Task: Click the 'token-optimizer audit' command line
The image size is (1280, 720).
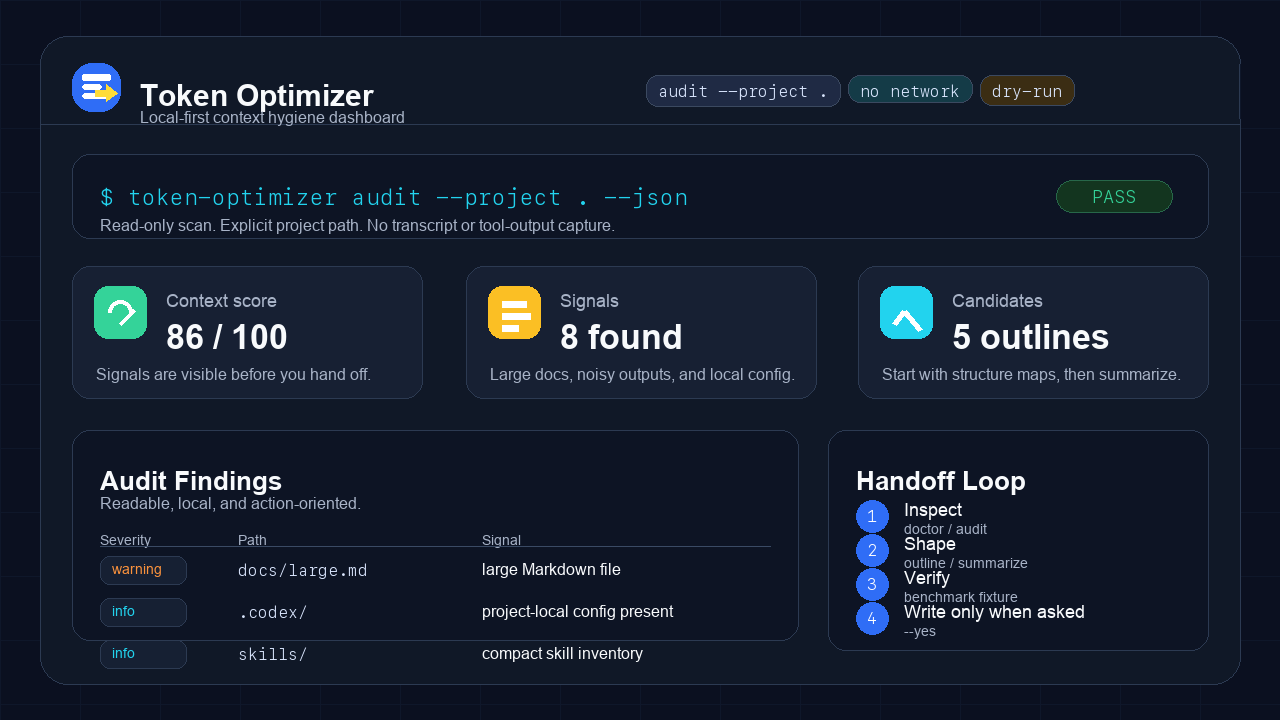Action: click(x=394, y=197)
